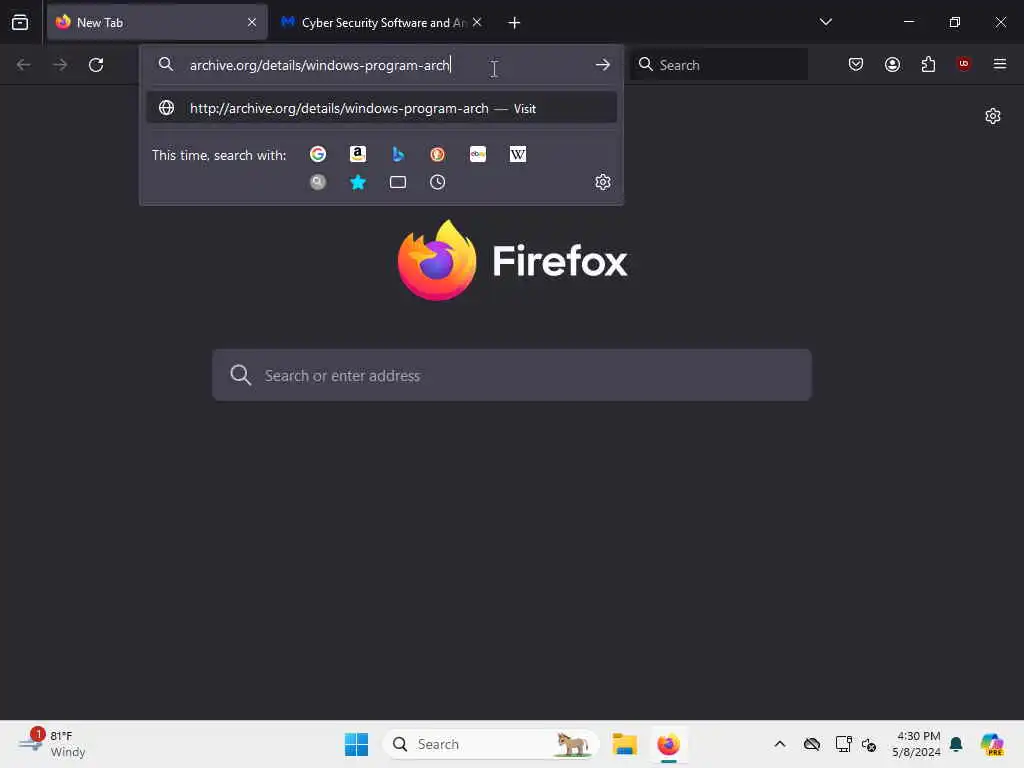
Task: Open a new tab with plus button
Action: pyautogui.click(x=515, y=23)
